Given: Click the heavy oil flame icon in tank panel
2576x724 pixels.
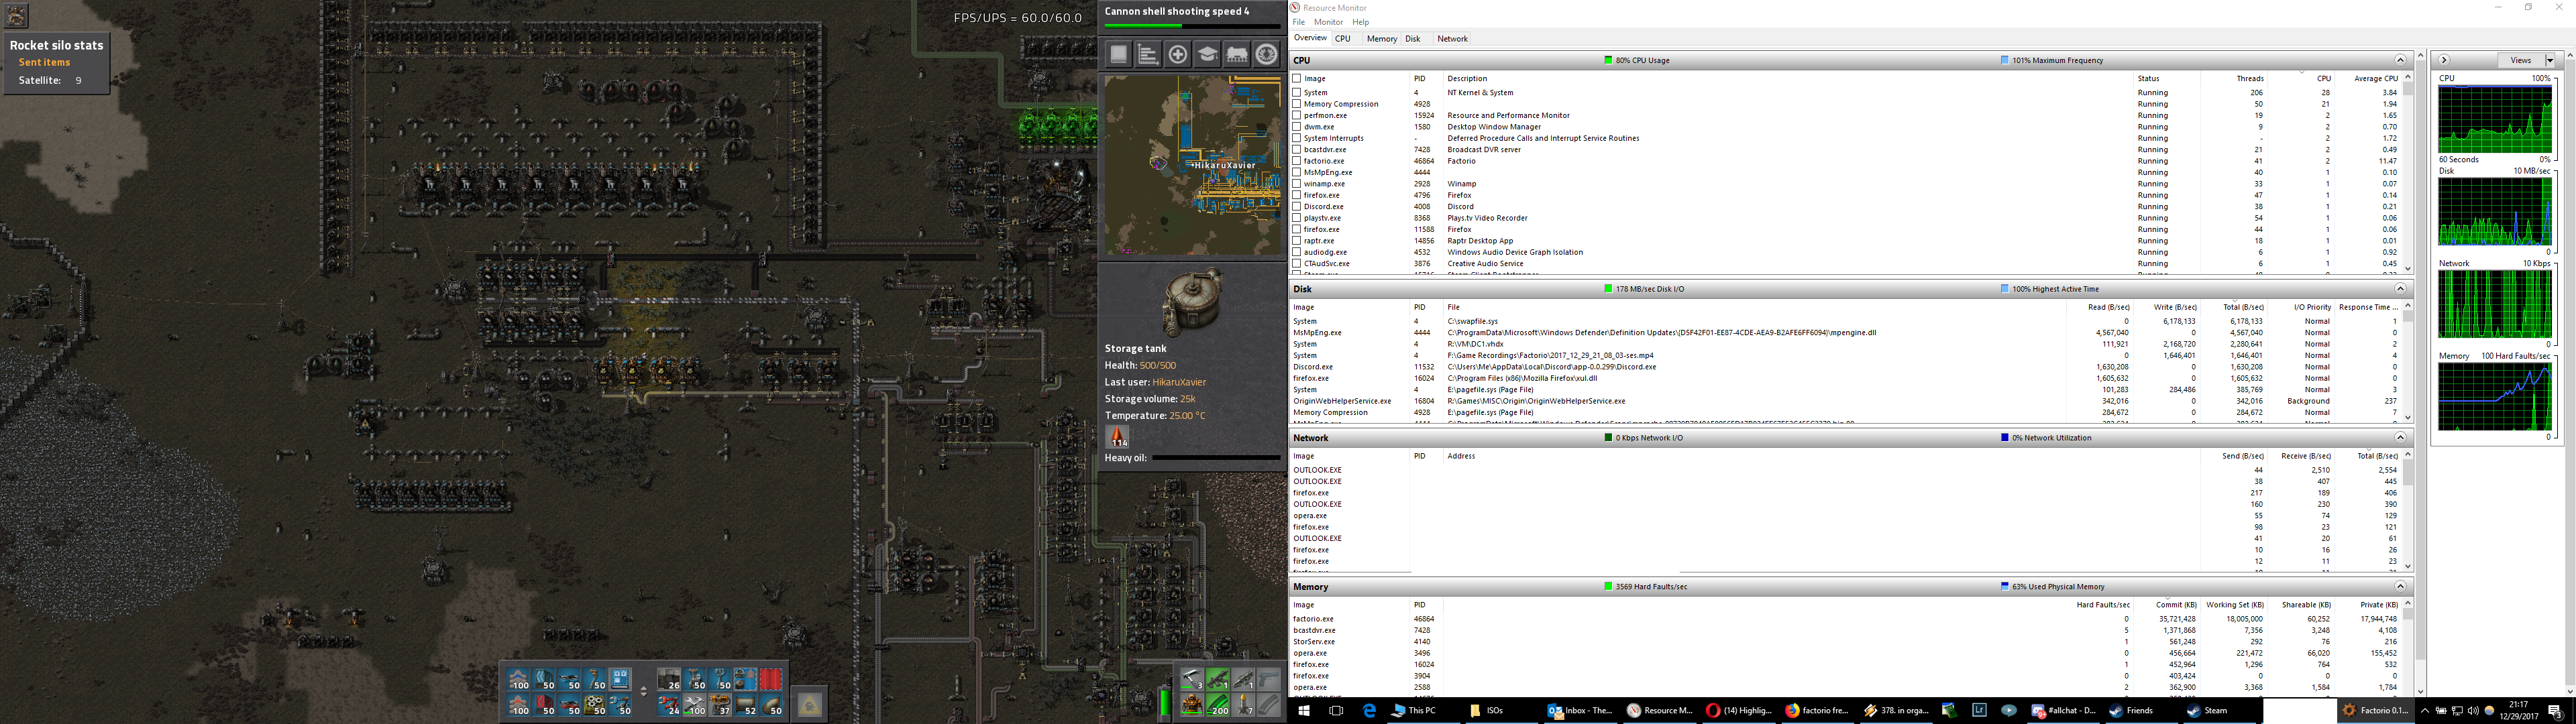Looking at the screenshot, I should pos(1117,436).
